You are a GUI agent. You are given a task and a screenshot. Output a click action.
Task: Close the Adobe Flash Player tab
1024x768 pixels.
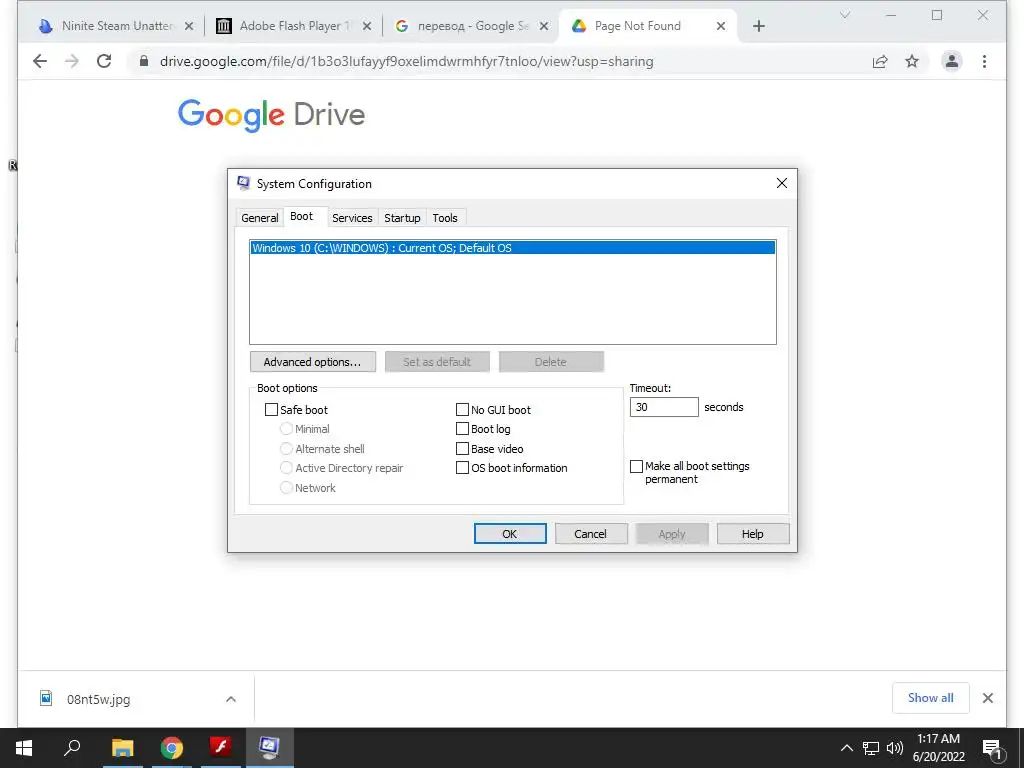(367, 26)
